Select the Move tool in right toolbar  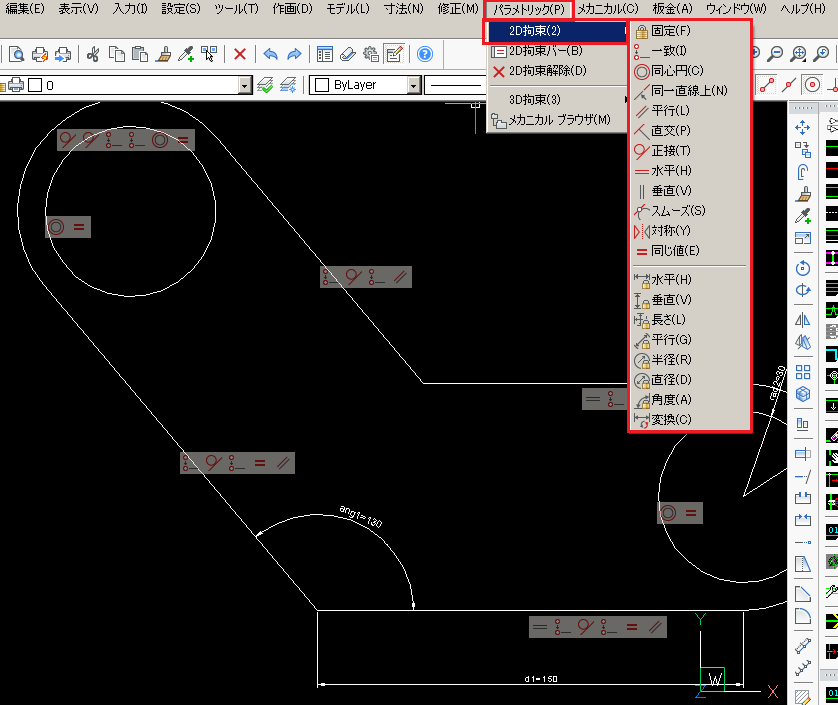[802, 128]
